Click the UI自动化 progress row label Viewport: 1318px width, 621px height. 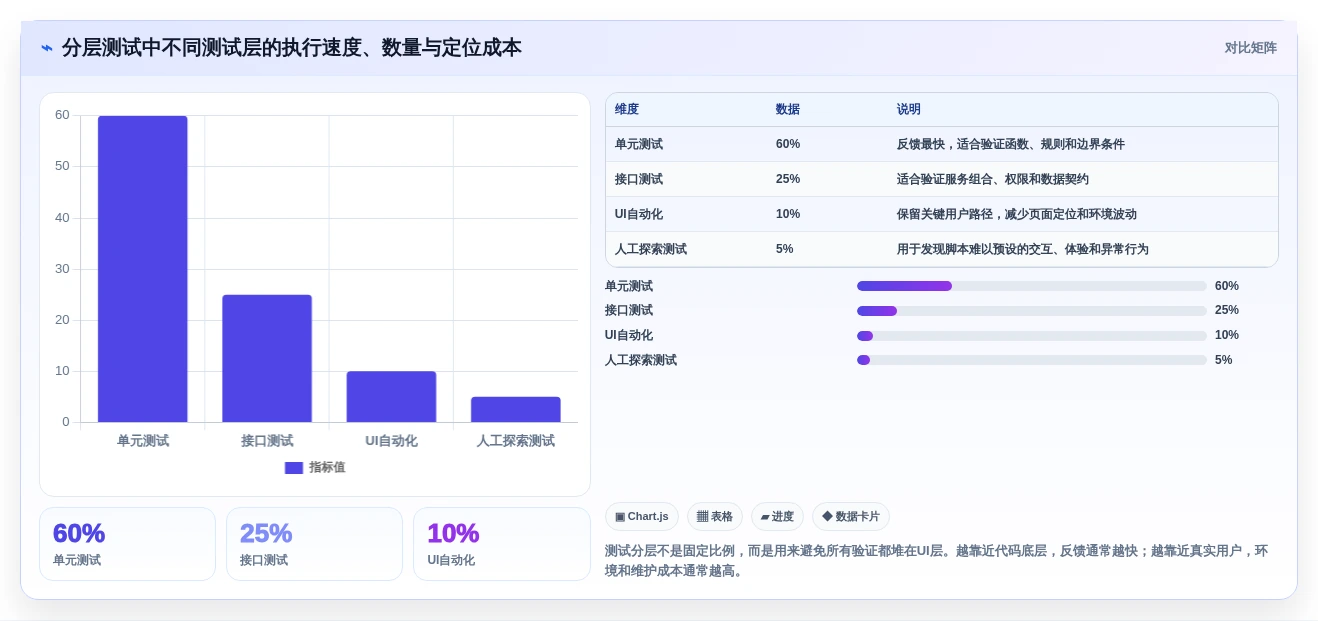[629, 335]
